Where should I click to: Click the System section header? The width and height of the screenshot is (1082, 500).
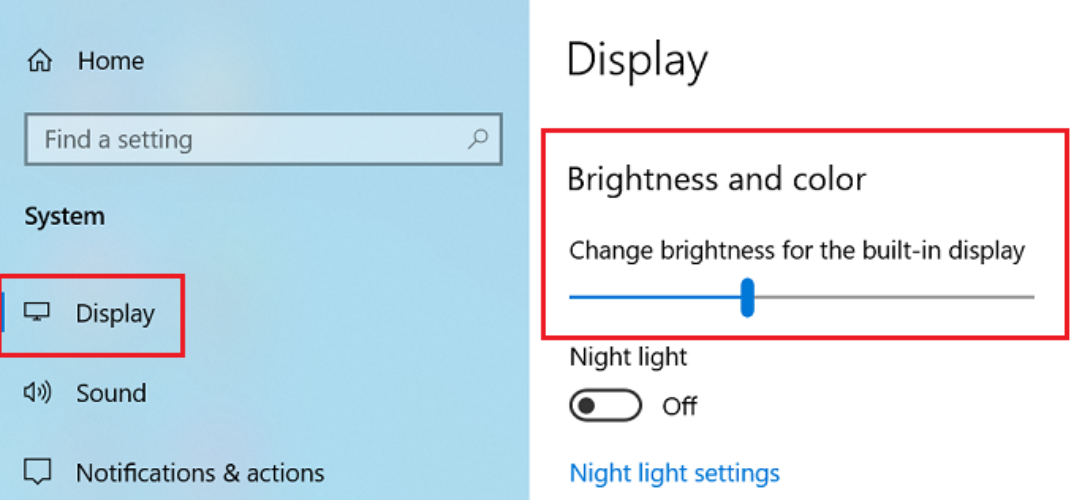click(x=64, y=216)
